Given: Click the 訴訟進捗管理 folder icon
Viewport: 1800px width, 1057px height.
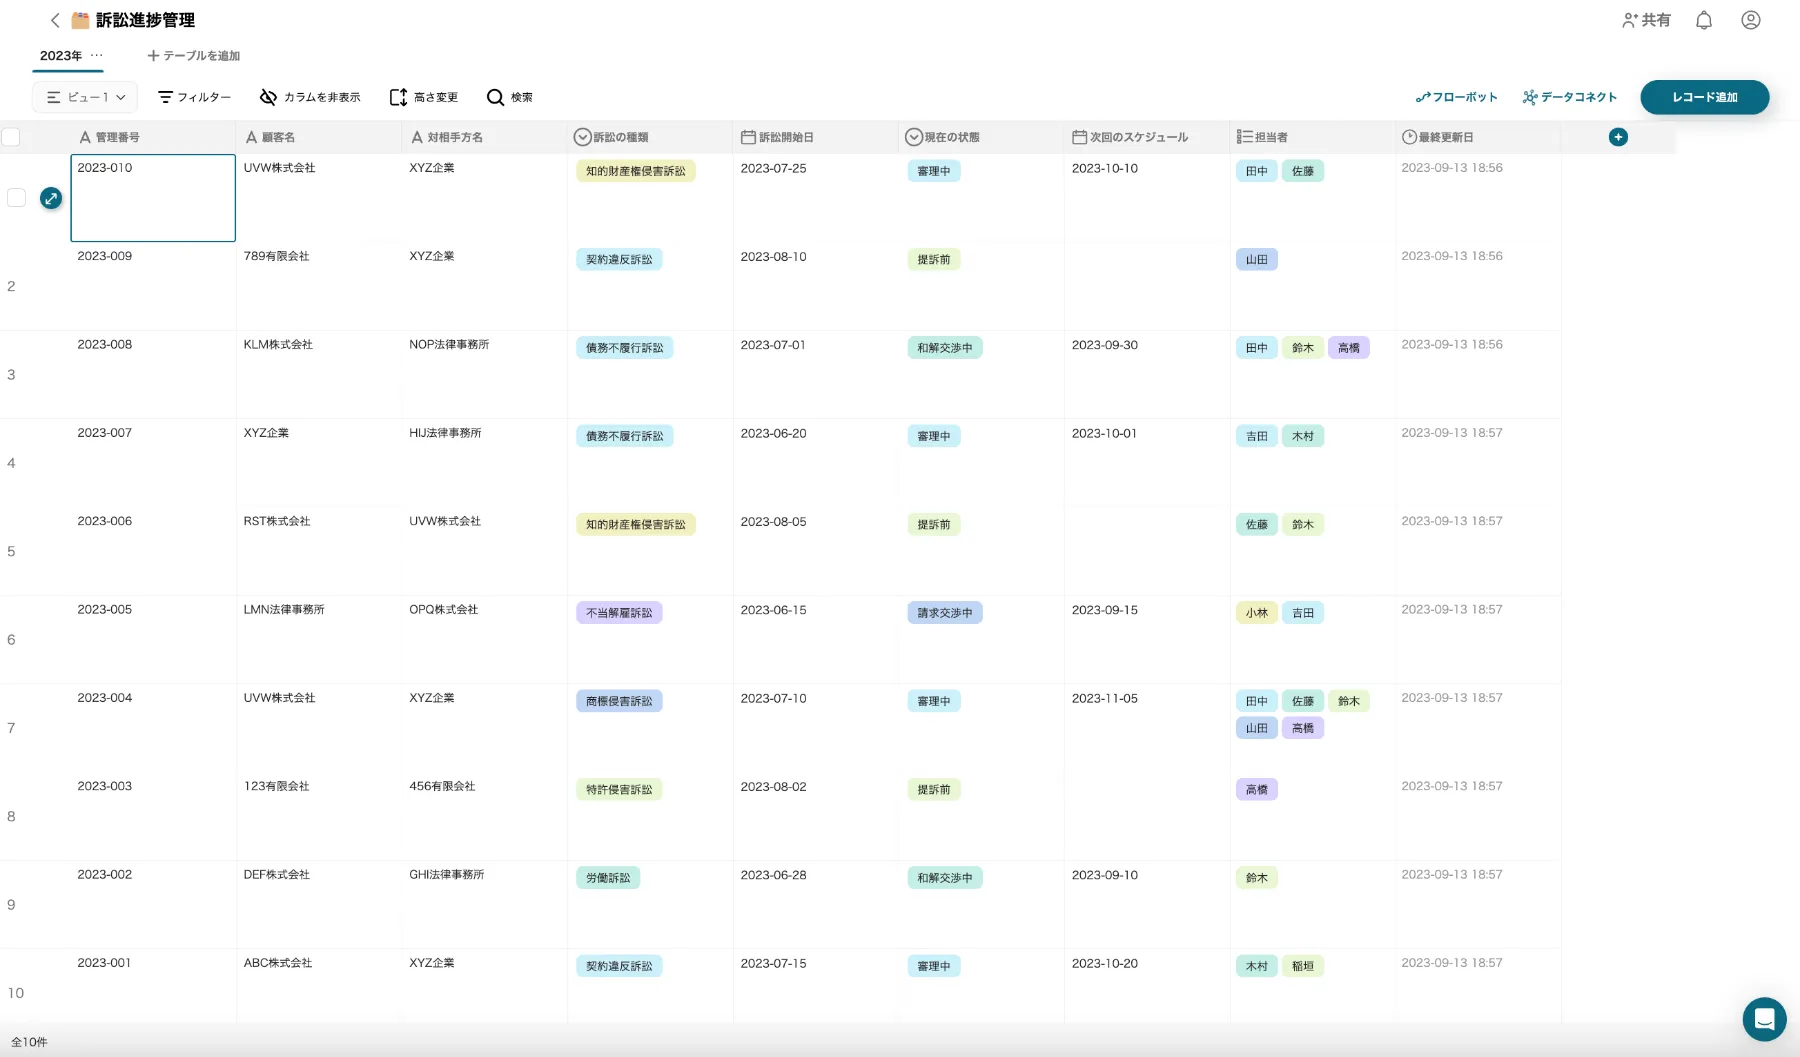Looking at the screenshot, I should 80,20.
